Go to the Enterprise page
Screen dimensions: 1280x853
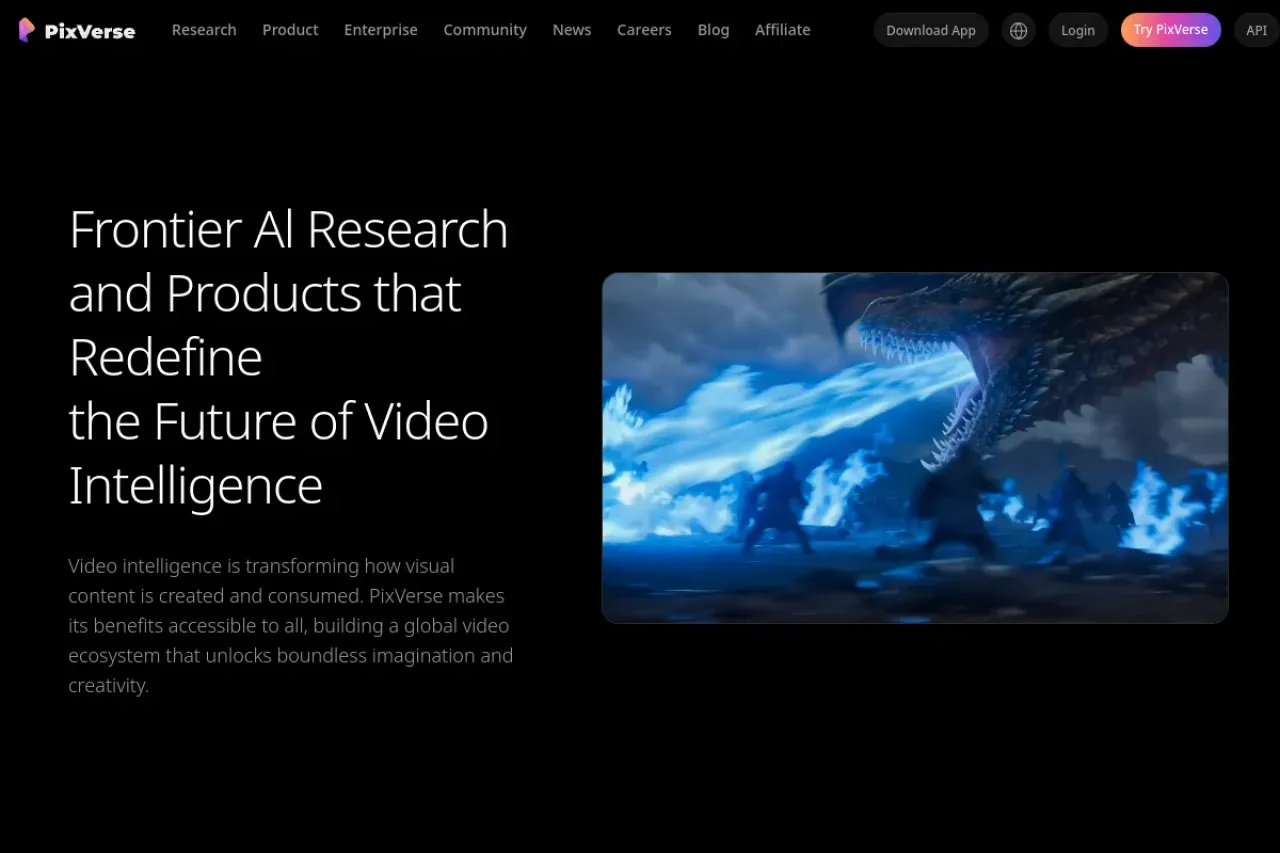[x=381, y=30]
